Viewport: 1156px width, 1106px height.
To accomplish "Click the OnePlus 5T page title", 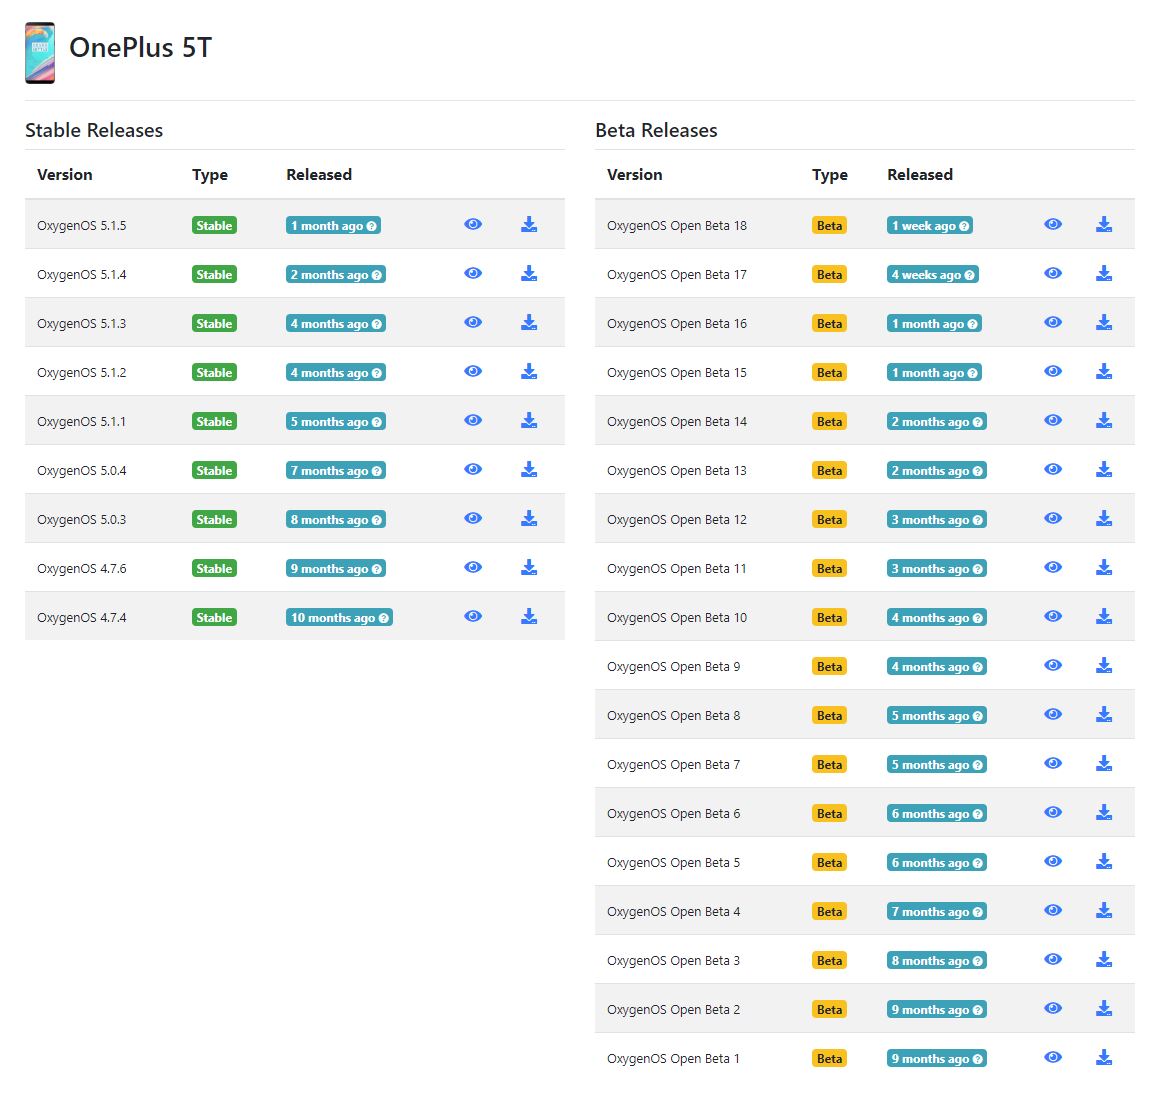I will [140, 48].
